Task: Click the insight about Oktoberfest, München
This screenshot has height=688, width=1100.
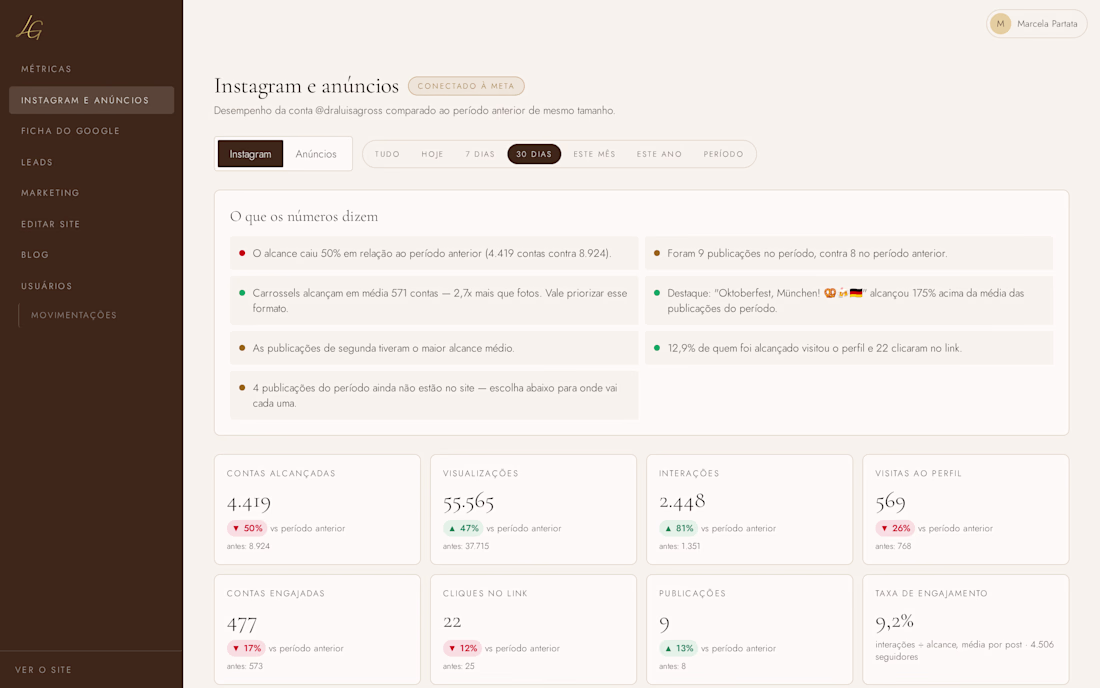Action: [x=849, y=301]
